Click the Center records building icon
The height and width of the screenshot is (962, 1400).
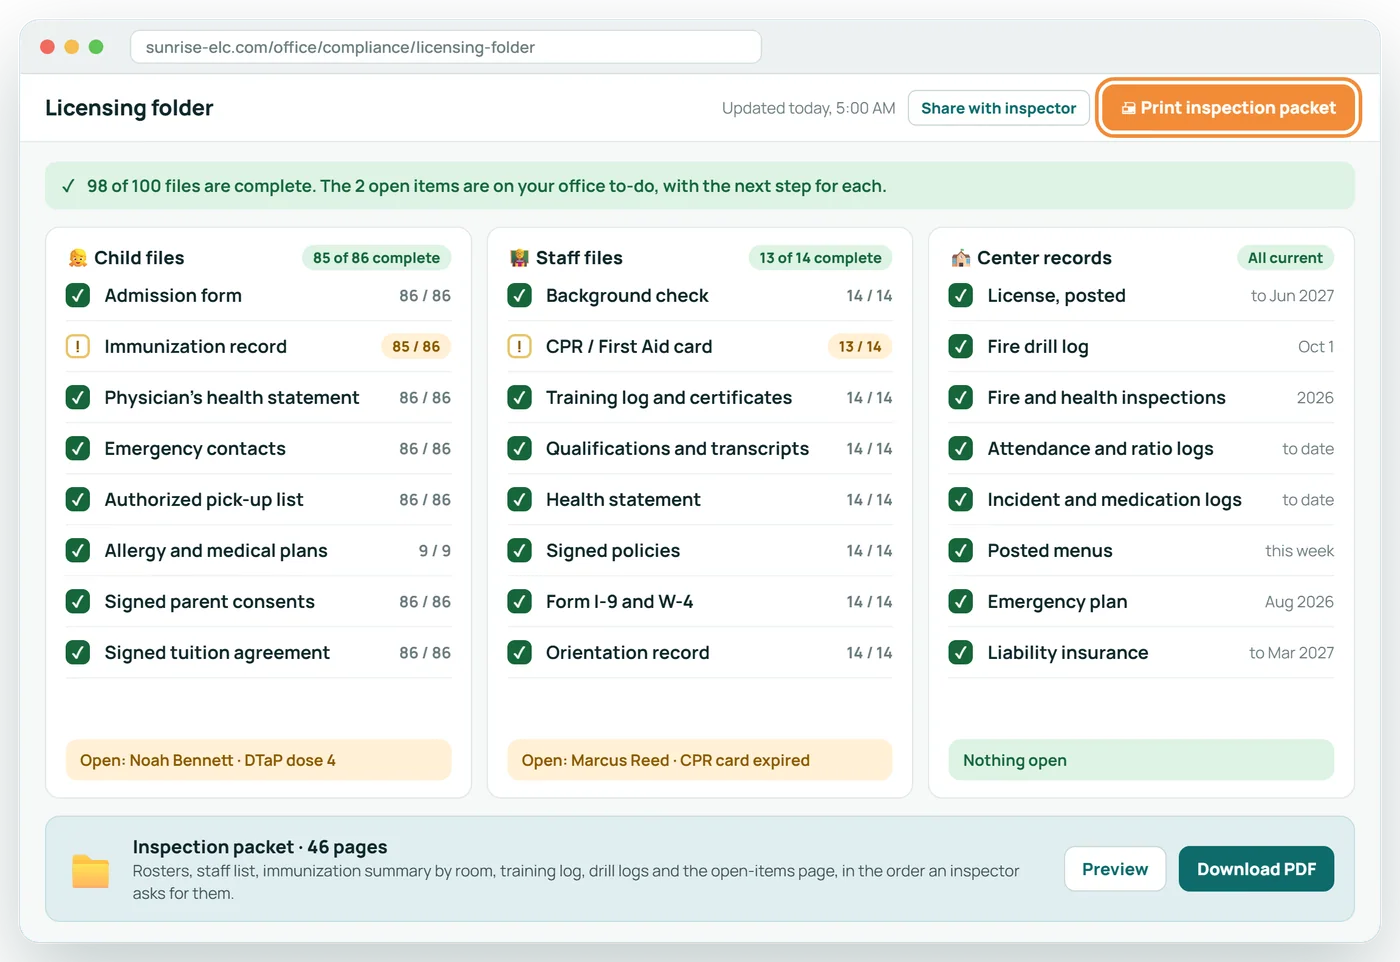(x=960, y=258)
